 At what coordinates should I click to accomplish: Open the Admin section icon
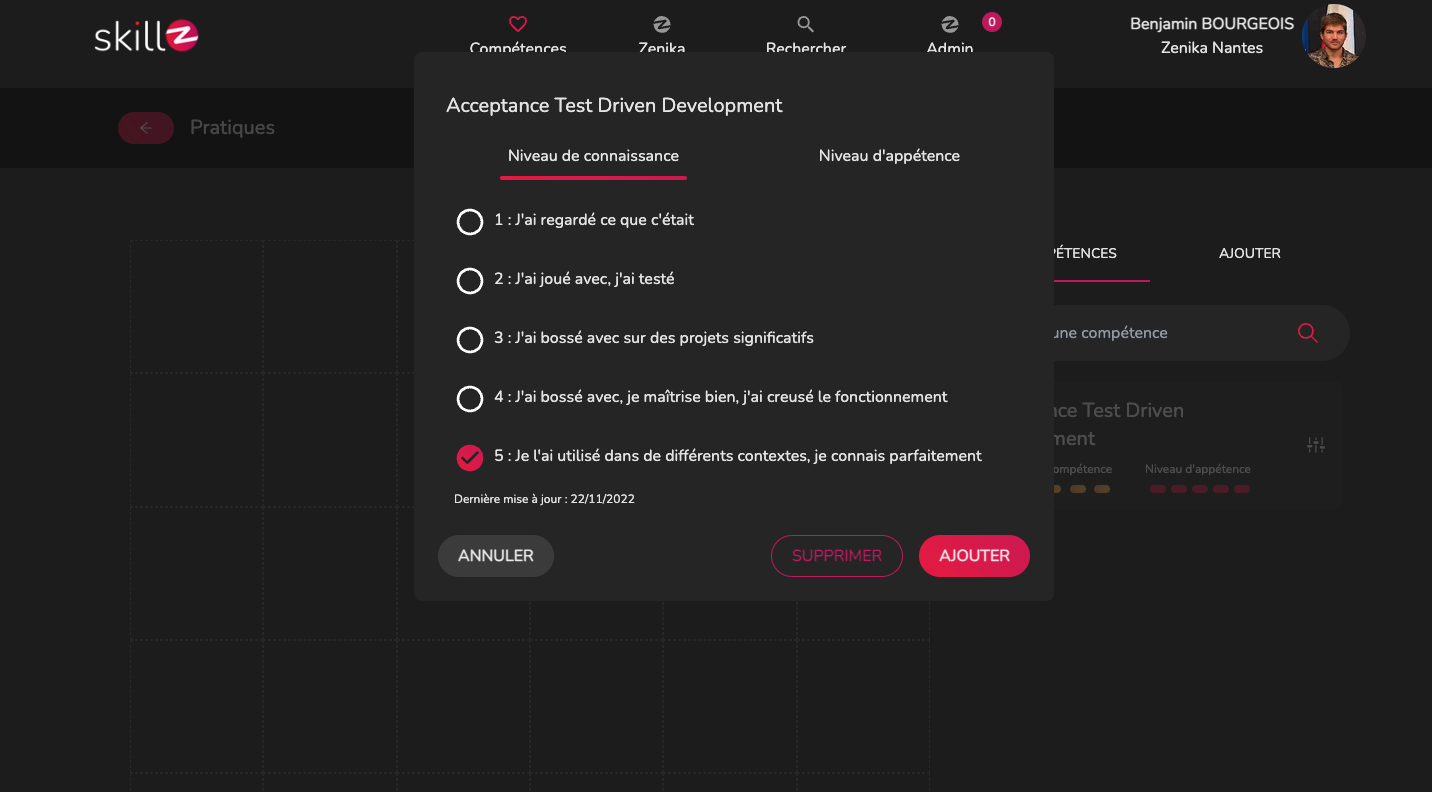click(948, 23)
